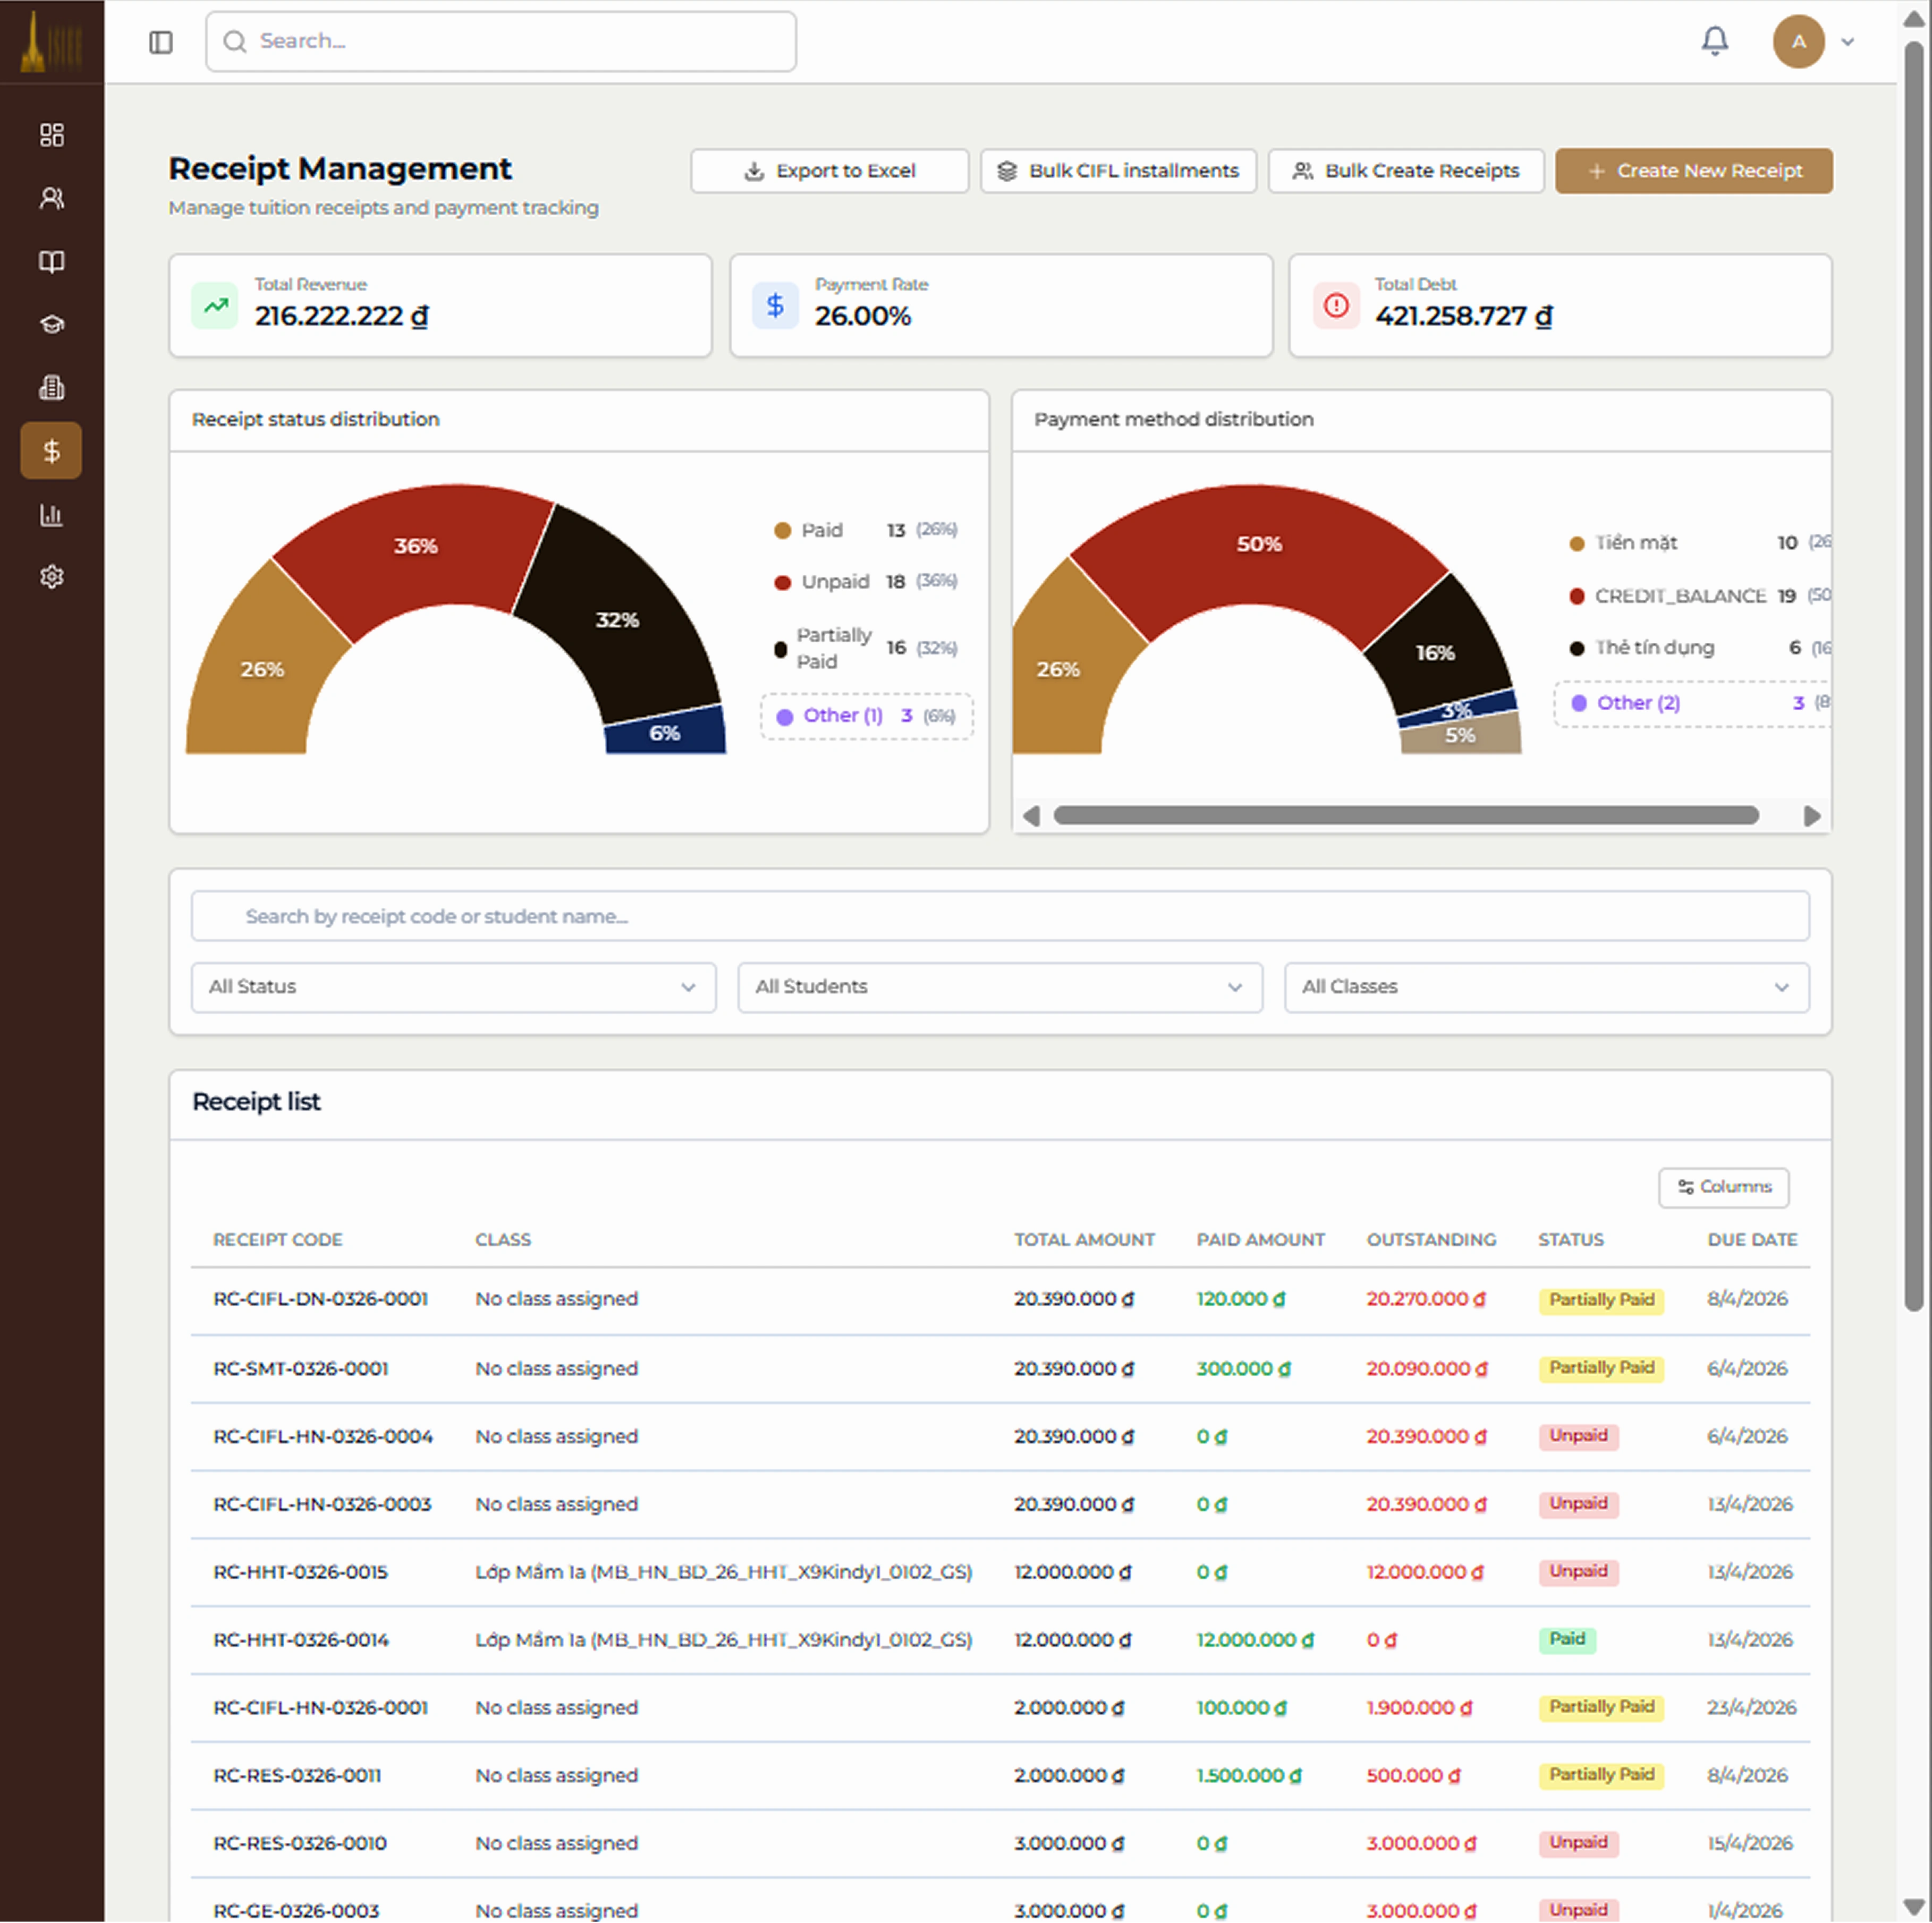Expand the All Classes dropdown

(1546, 987)
